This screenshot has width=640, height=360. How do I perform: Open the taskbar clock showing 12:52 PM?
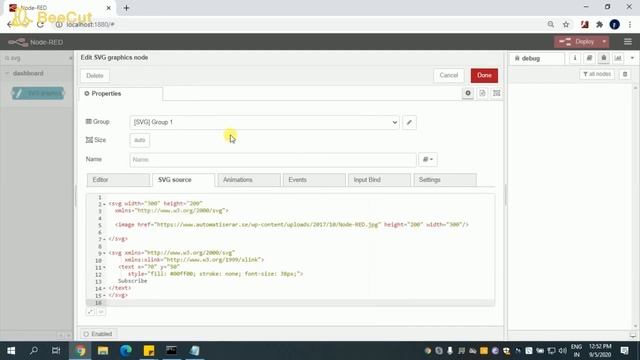[600, 351]
